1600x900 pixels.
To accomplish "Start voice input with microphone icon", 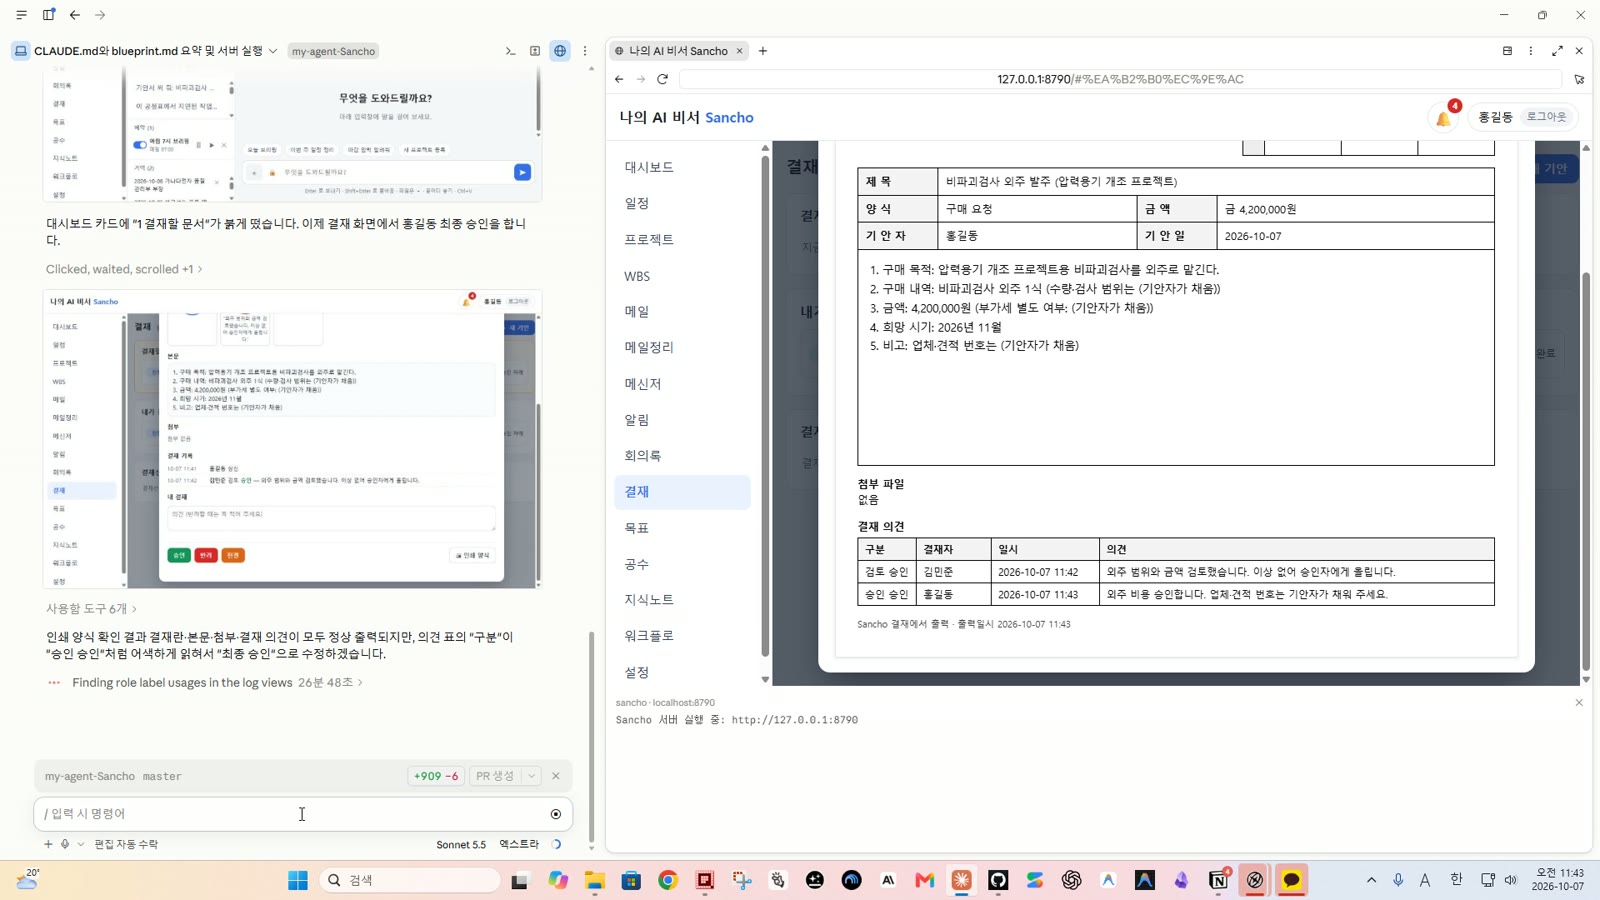I will [65, 844].
